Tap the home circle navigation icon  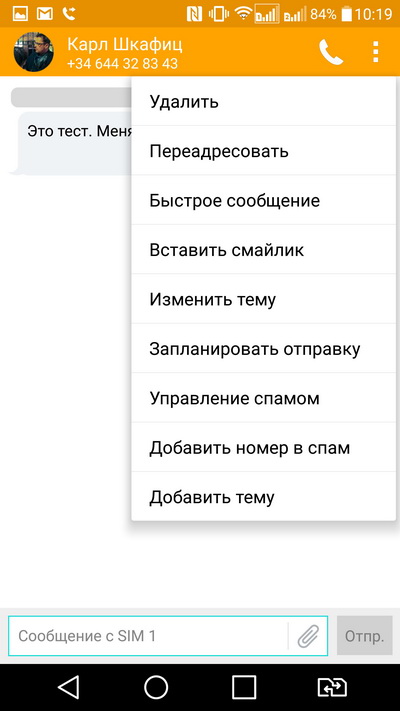(x=156, y=687)
